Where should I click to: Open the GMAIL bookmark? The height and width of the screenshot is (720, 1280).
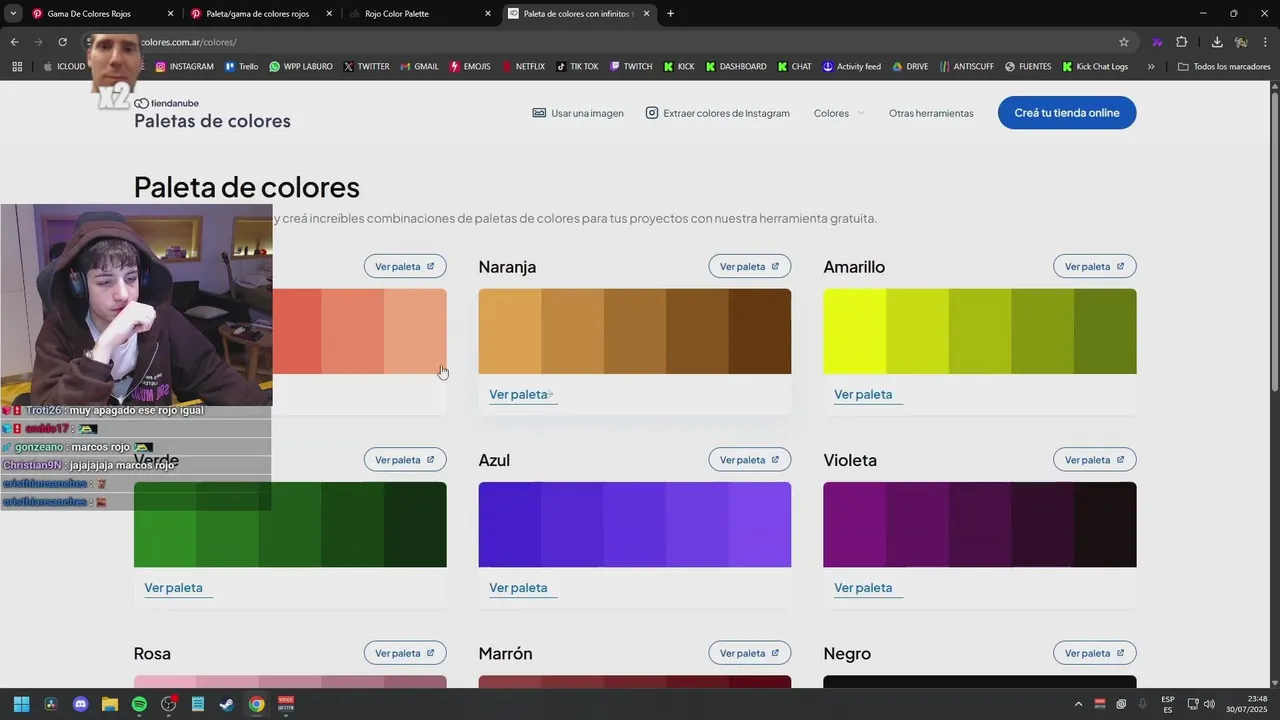pyautogui.click(x=419, y=67)
